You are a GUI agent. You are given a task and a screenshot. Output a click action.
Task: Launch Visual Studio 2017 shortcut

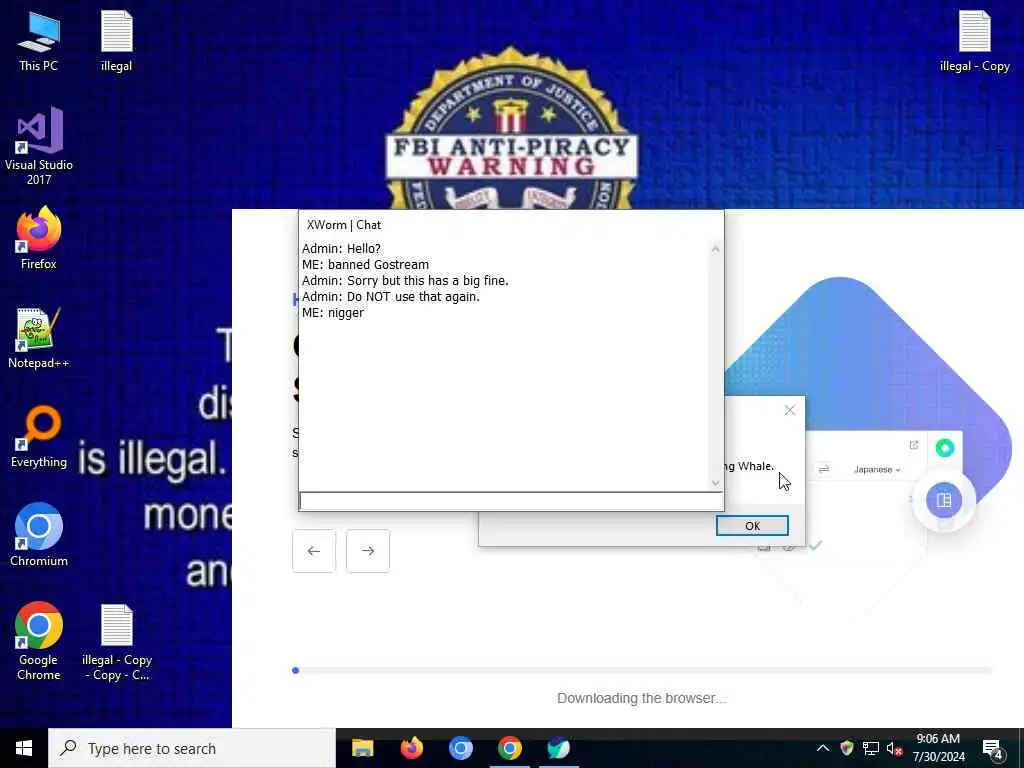pos(39,145)
